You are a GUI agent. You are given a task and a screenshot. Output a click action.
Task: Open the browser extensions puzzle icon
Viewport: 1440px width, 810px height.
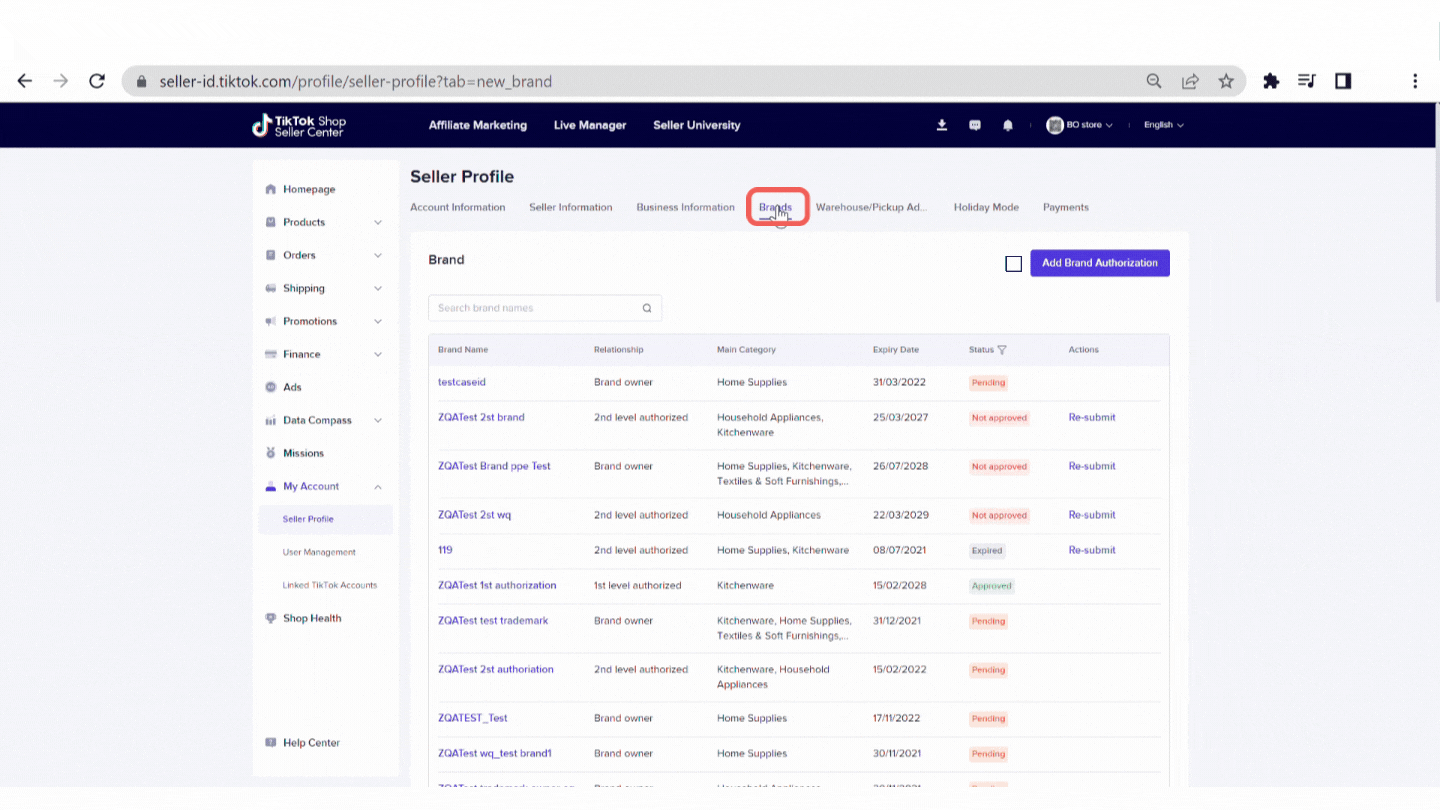click(1271, 81)
